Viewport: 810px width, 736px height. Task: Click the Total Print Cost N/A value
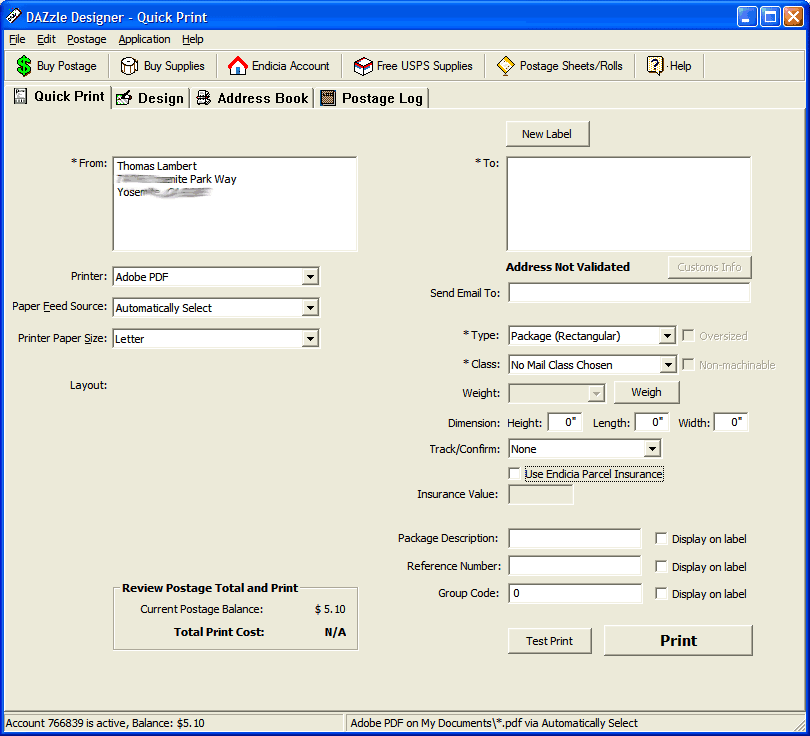tap(335, 632)
